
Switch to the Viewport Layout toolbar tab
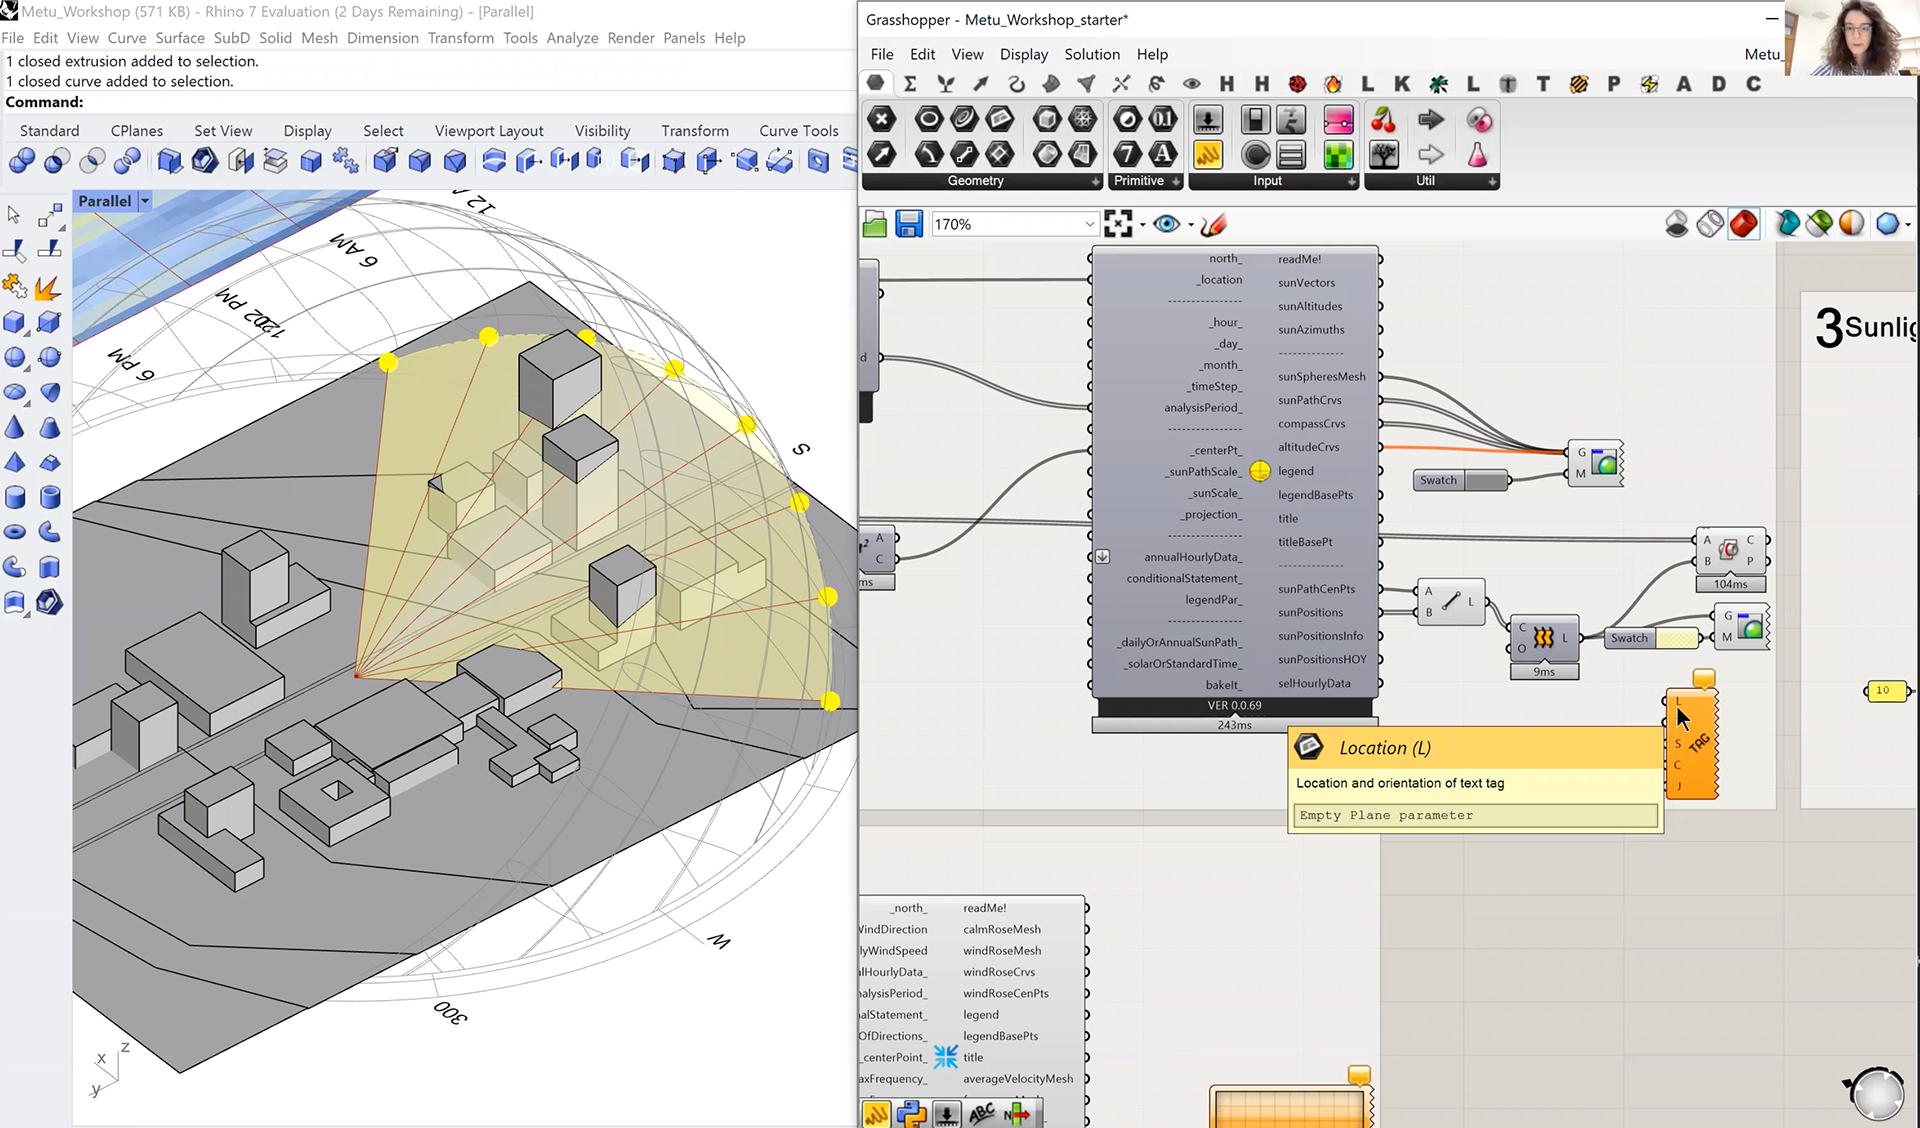(x=489, y=131)
